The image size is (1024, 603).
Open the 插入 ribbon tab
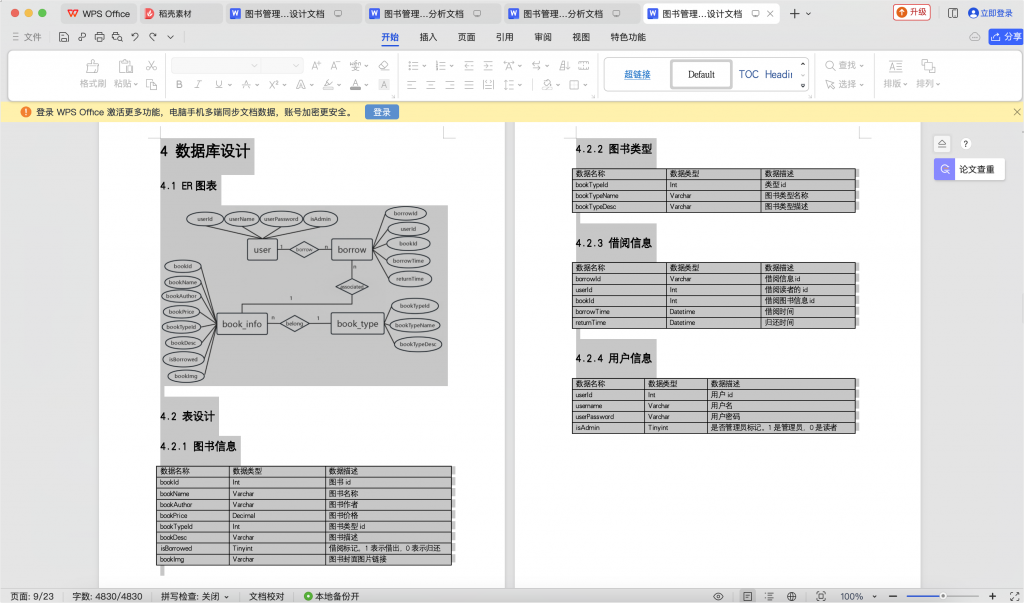(428, 37)
